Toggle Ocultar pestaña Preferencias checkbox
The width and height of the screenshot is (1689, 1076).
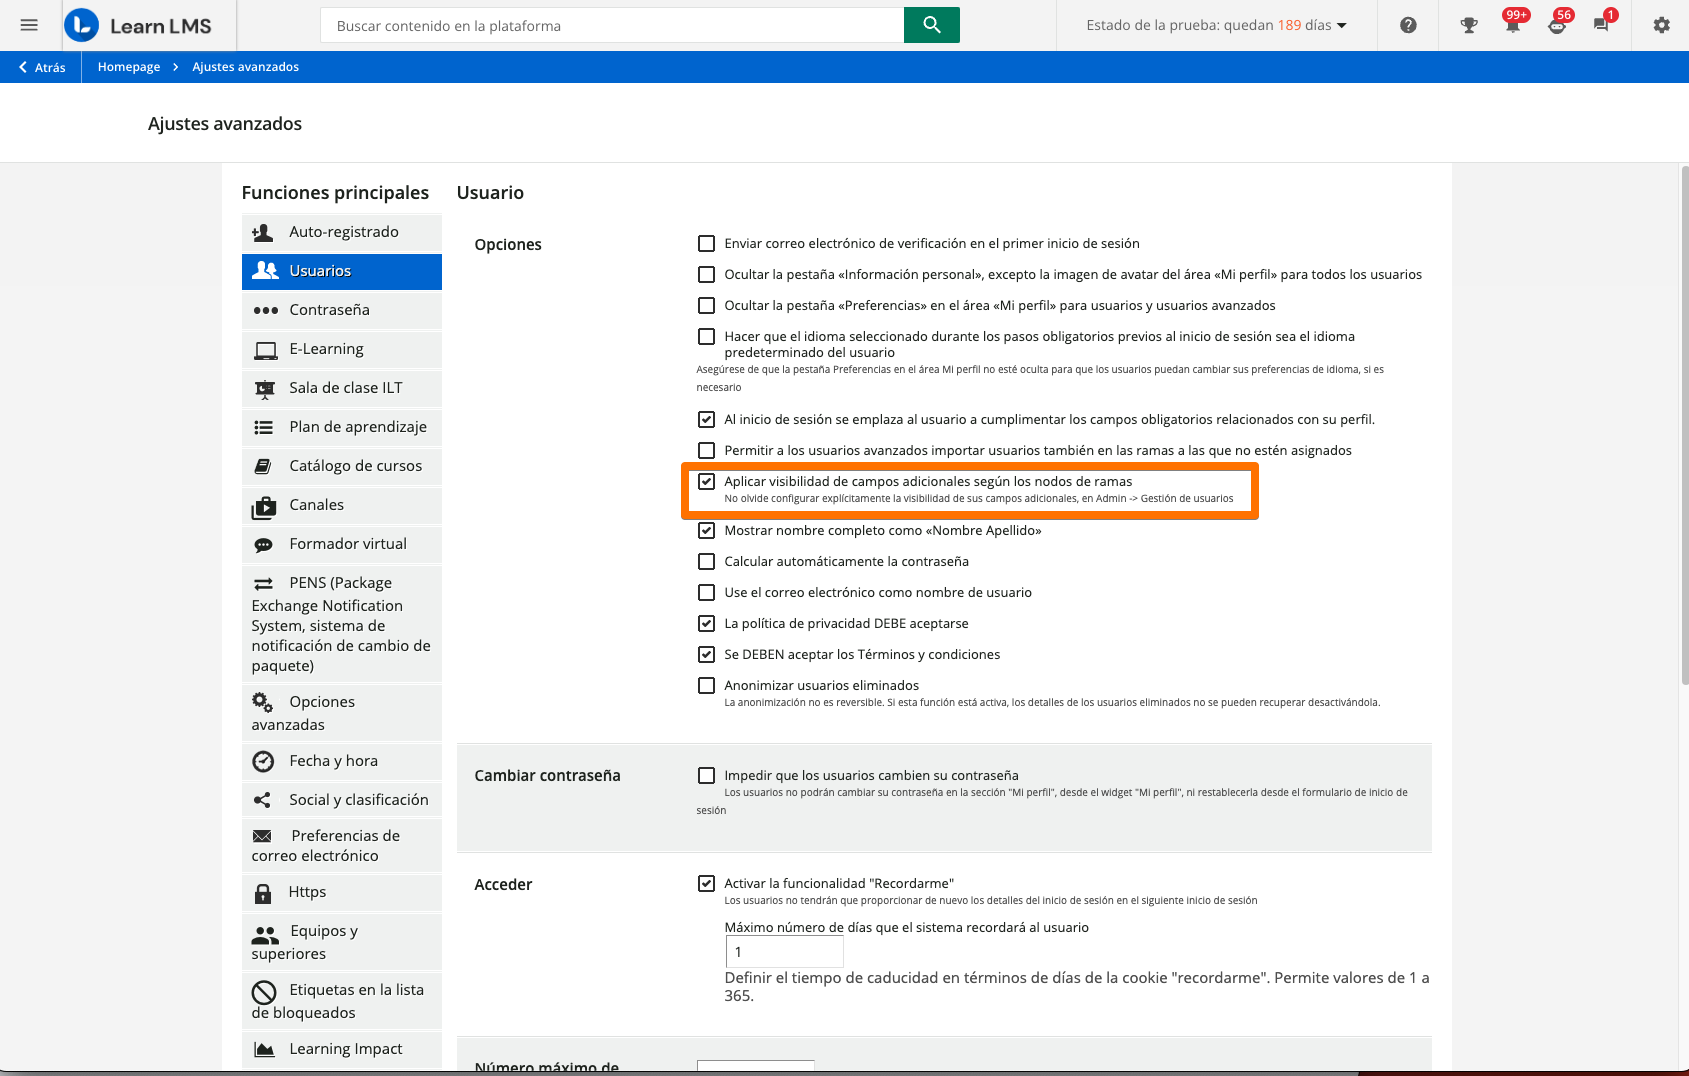[x=706, y=305]
